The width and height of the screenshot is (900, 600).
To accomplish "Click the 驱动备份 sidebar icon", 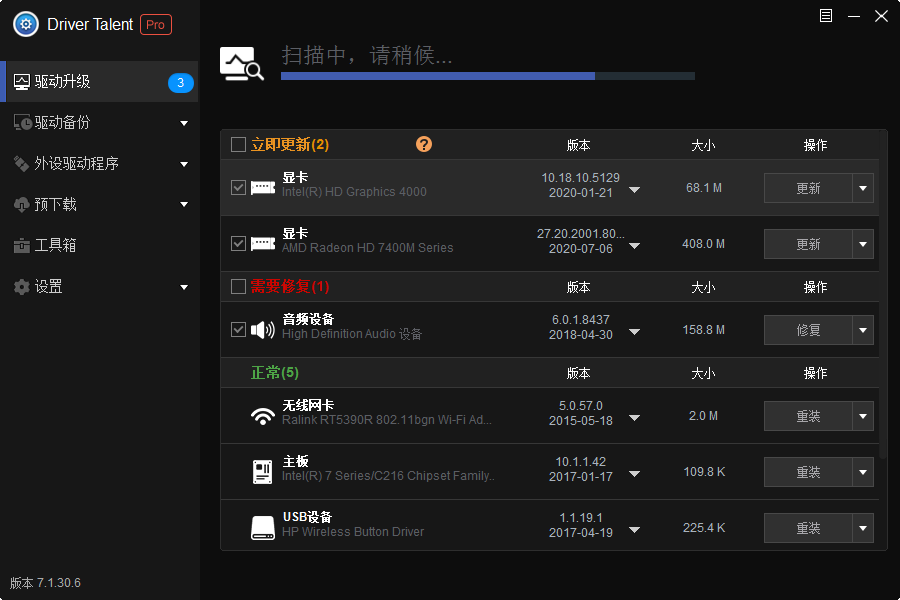I will (22, 122).
